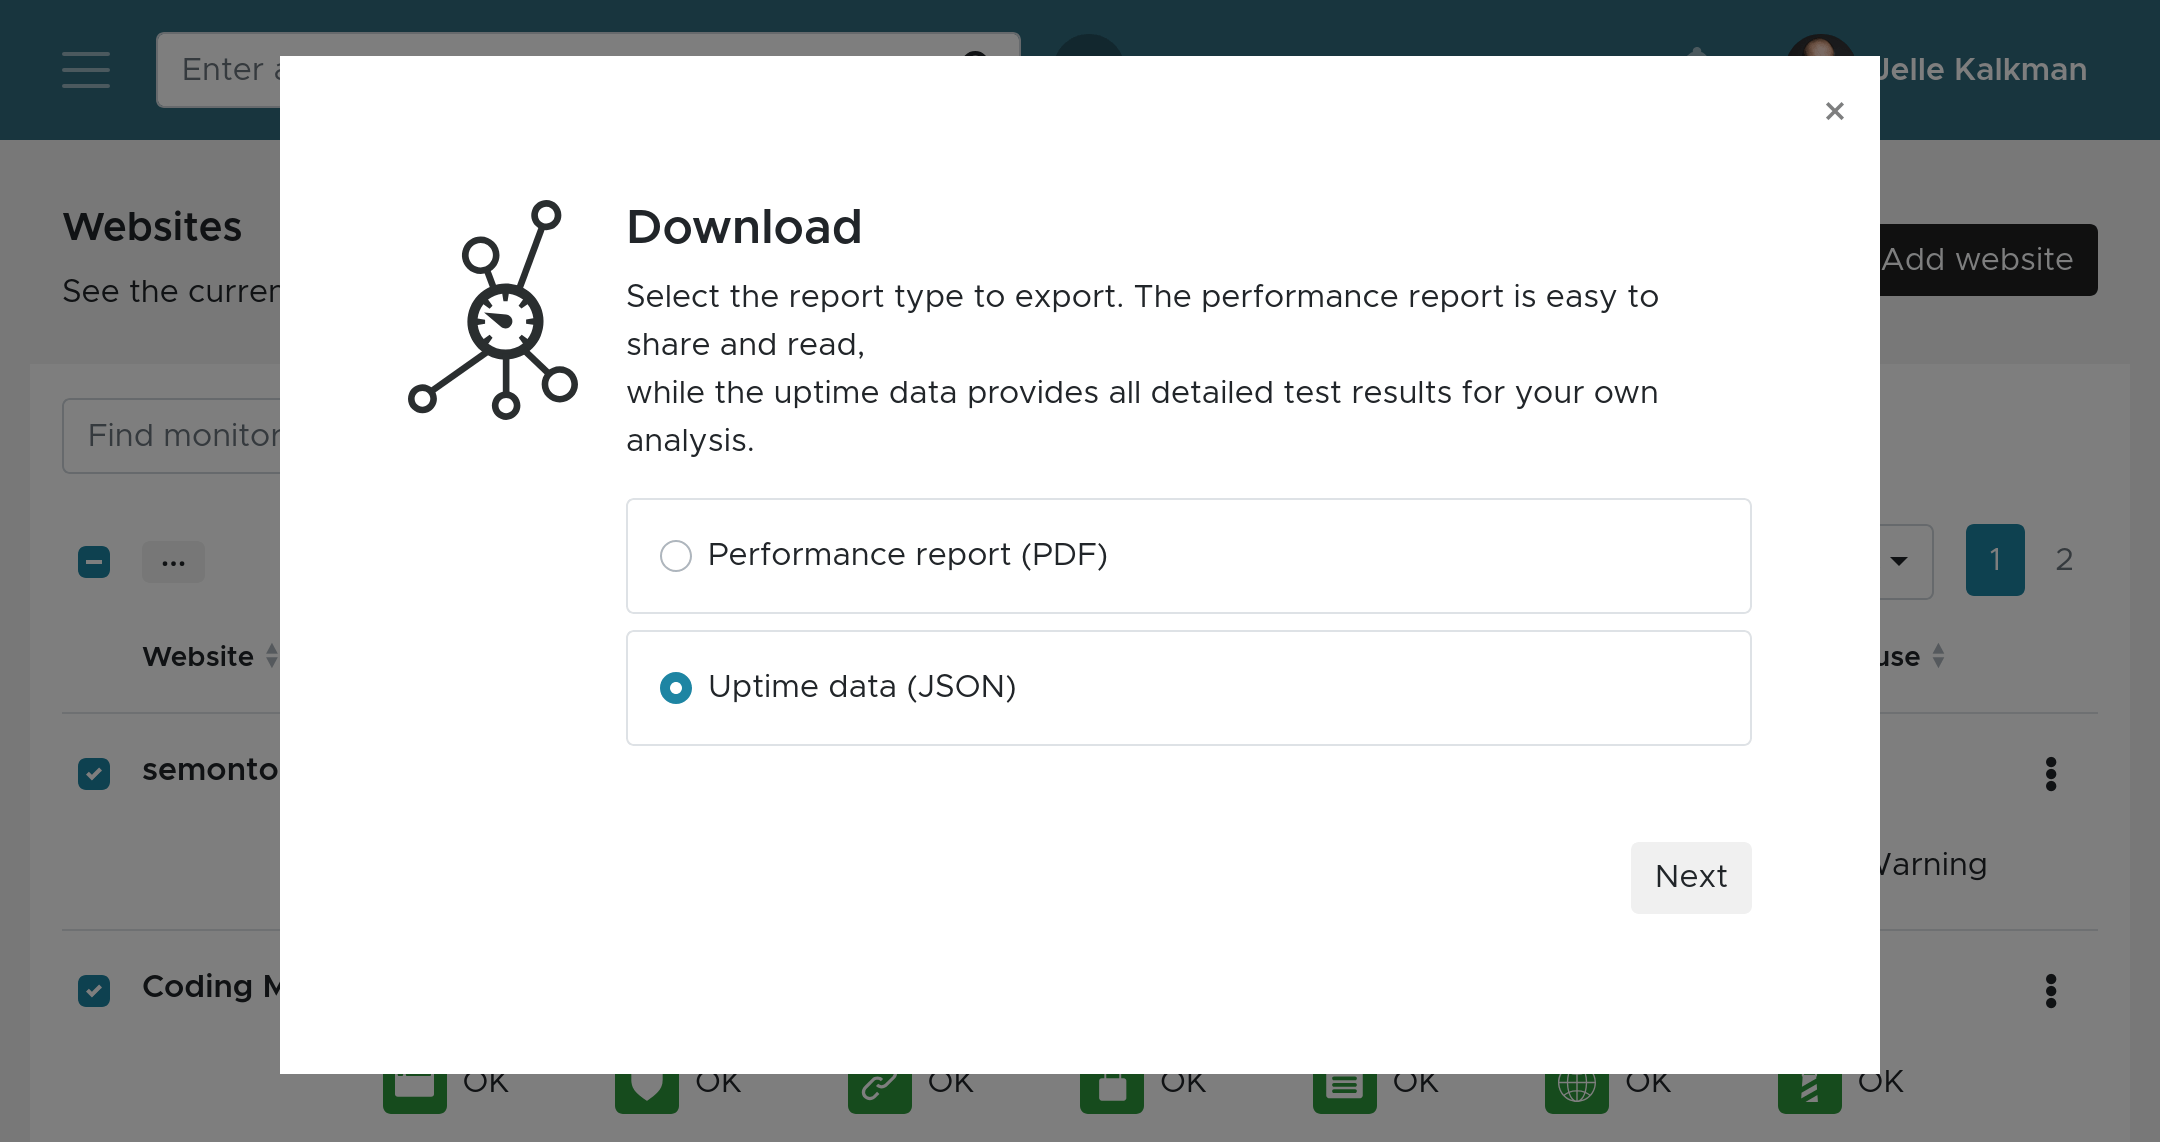Open more options for semonto row
2160x1142 pixels.
click(2051, 773)
